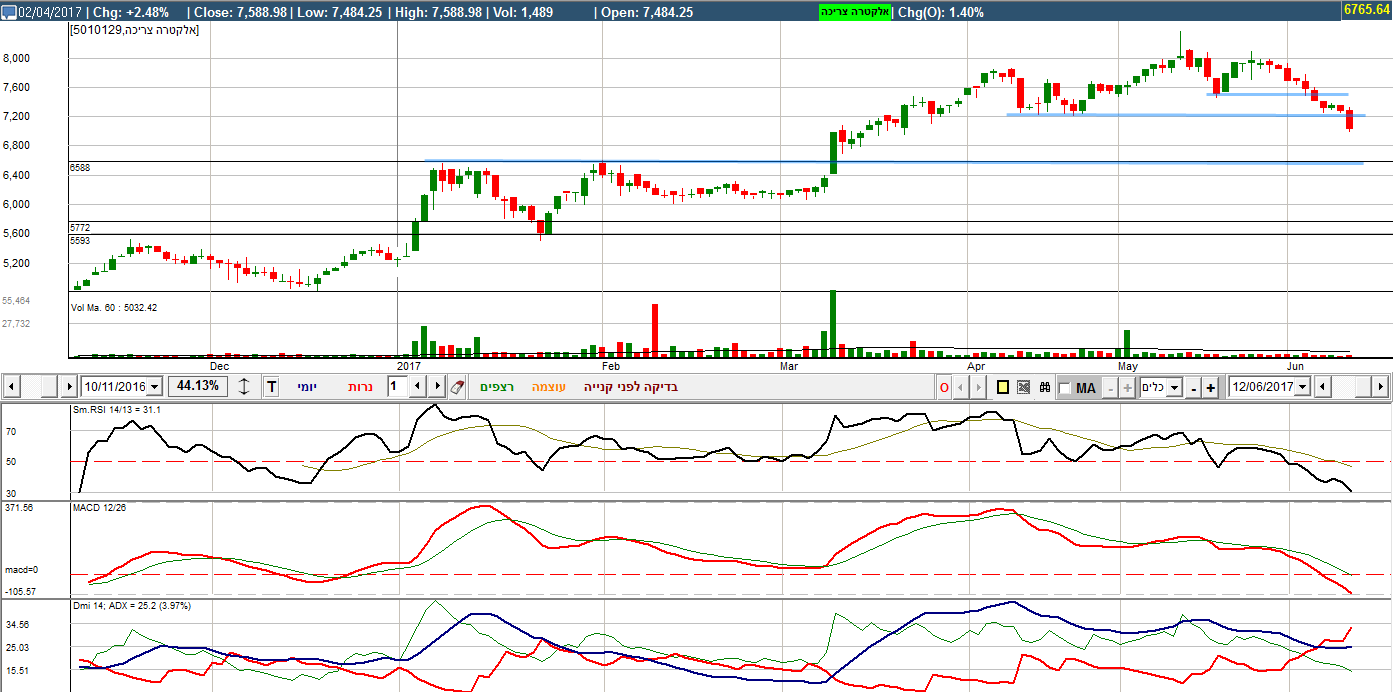The height and width of the screenshot is (692, 1393).
Task: Click the left horizontal scrollbar track
Action: coord(40,387)
